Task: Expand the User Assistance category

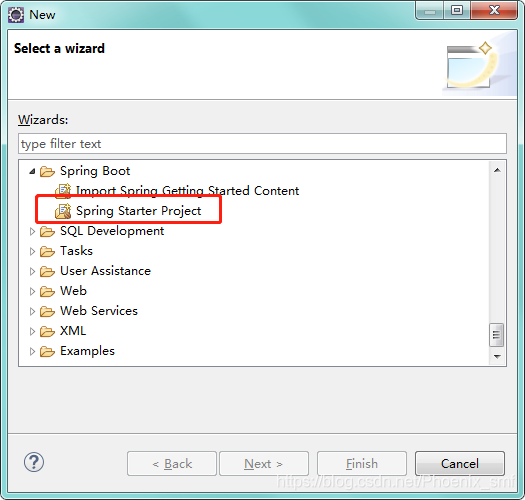Action: click(32, 271)
